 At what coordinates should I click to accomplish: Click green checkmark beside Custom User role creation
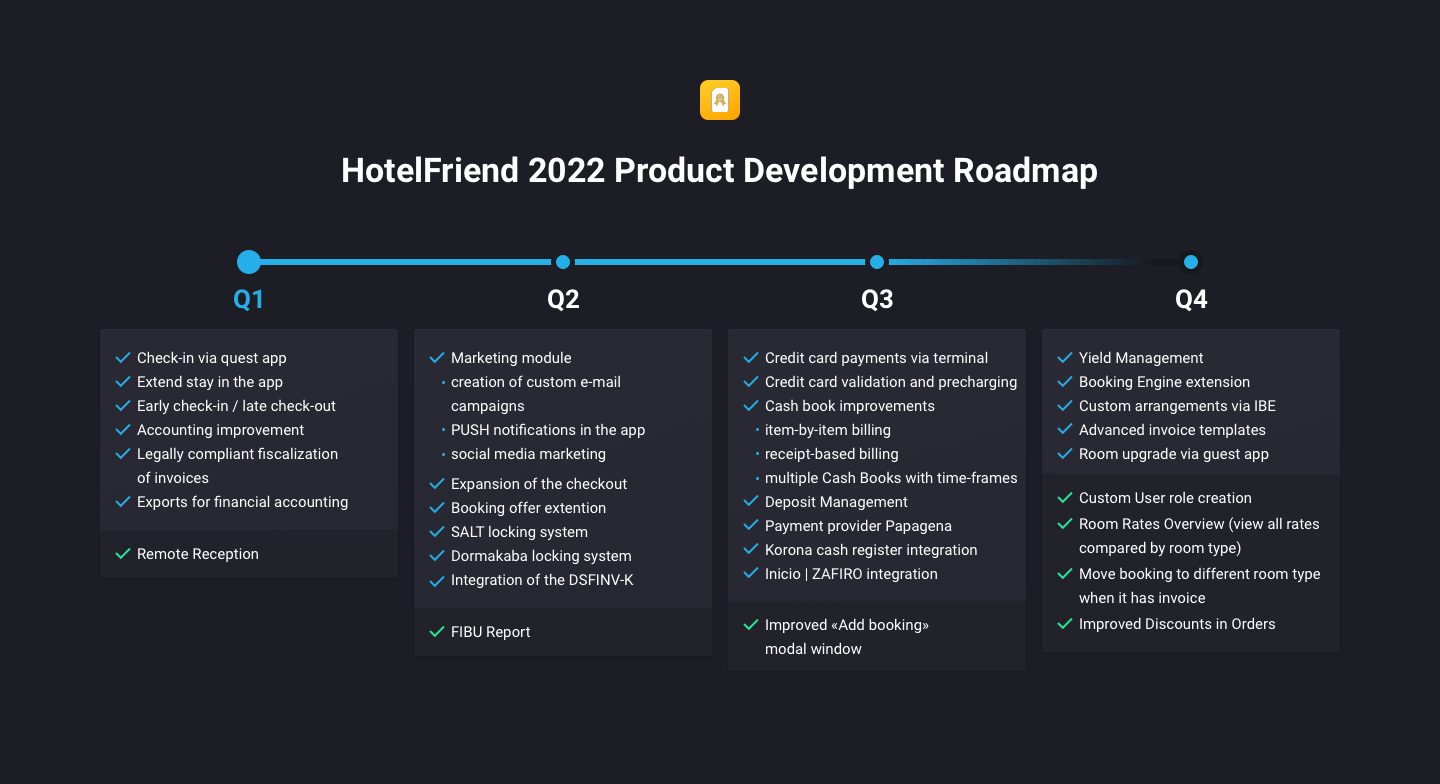pos(1065,498)
